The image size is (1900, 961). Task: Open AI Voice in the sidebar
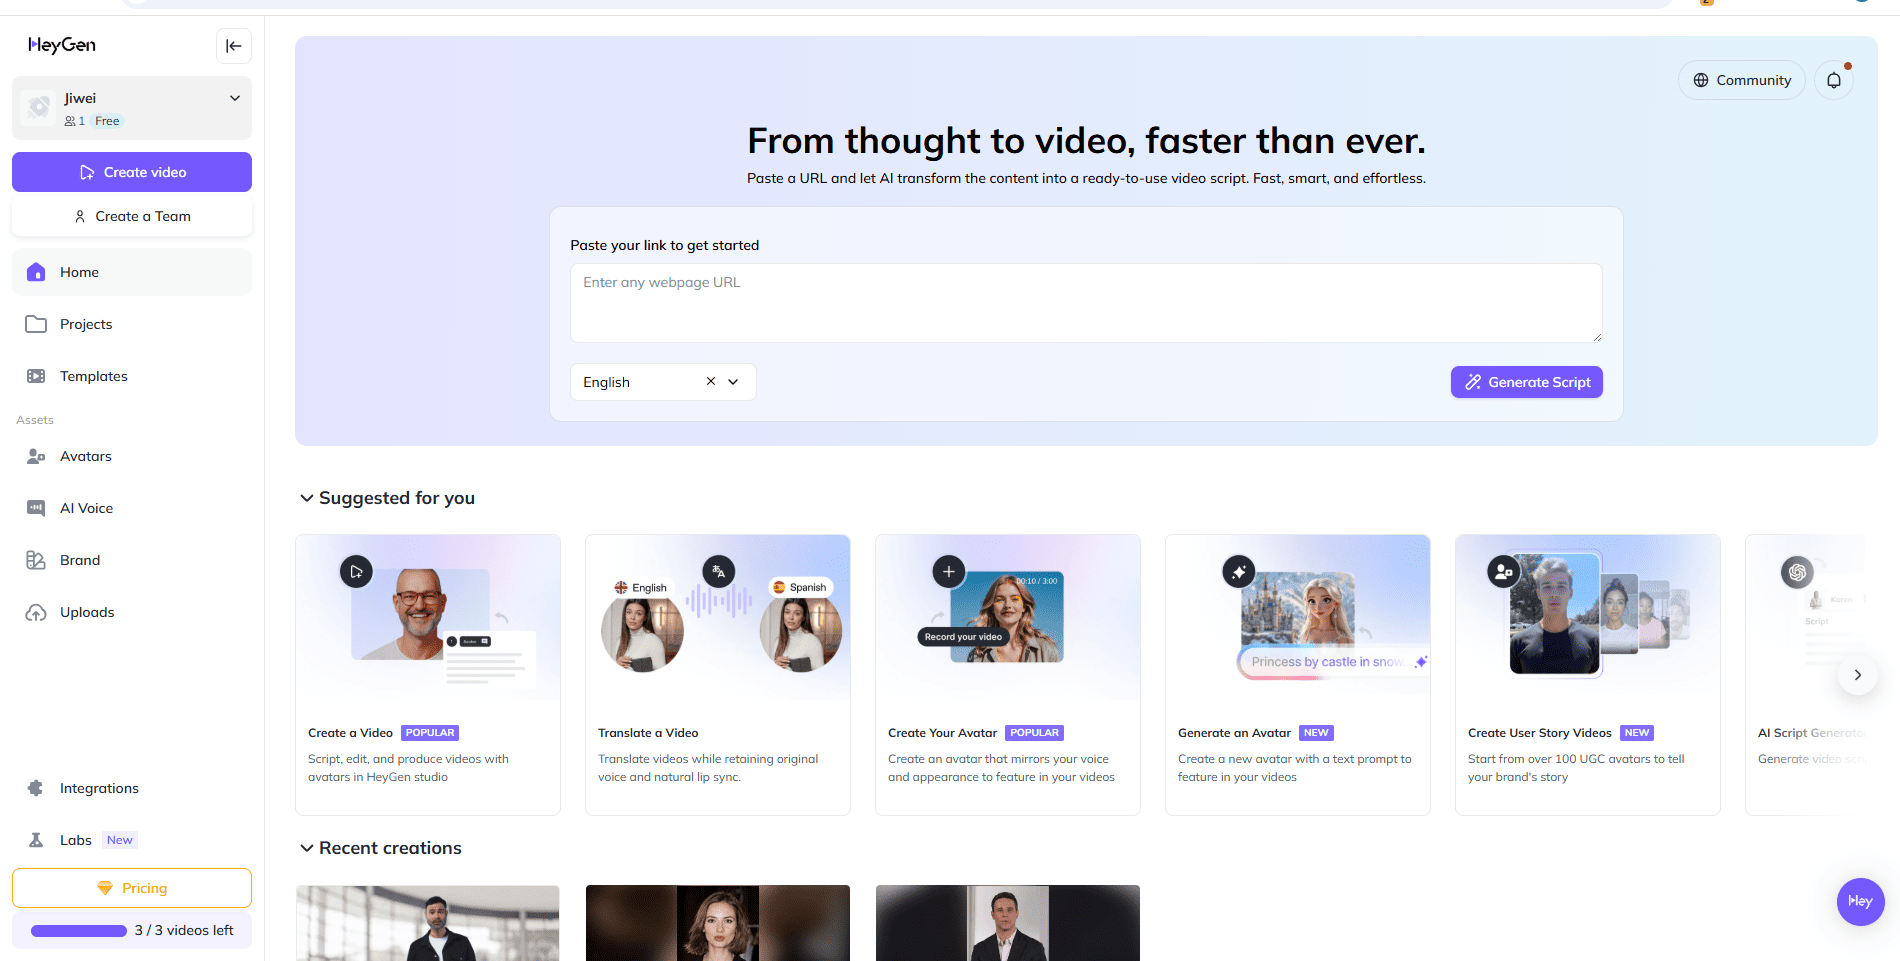(x=132, y=508)
